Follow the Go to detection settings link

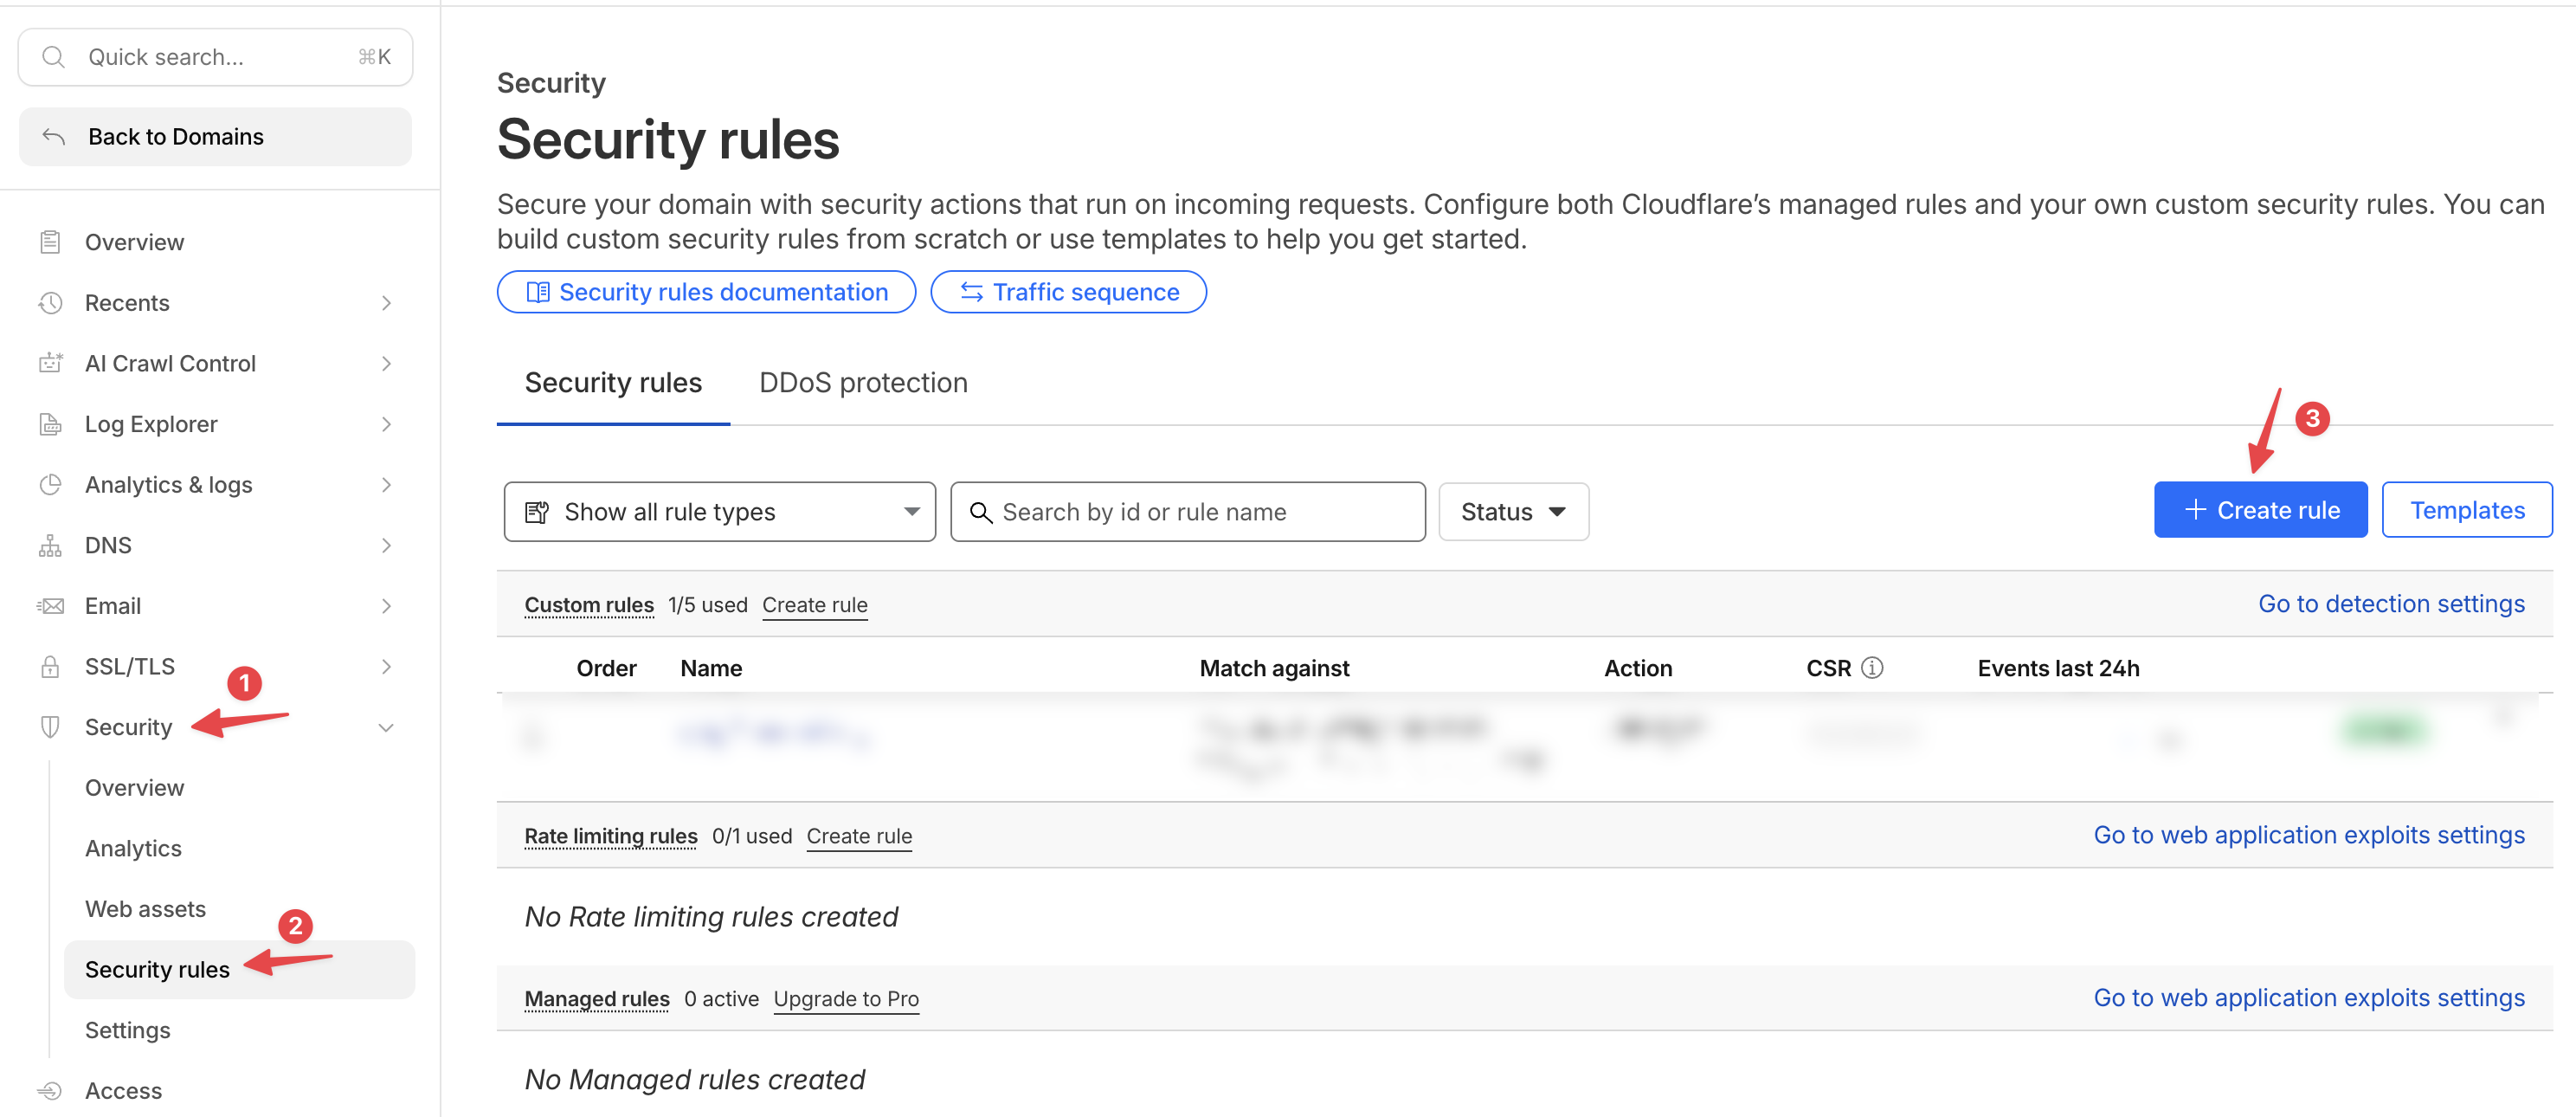click(x=2392, y=603)
